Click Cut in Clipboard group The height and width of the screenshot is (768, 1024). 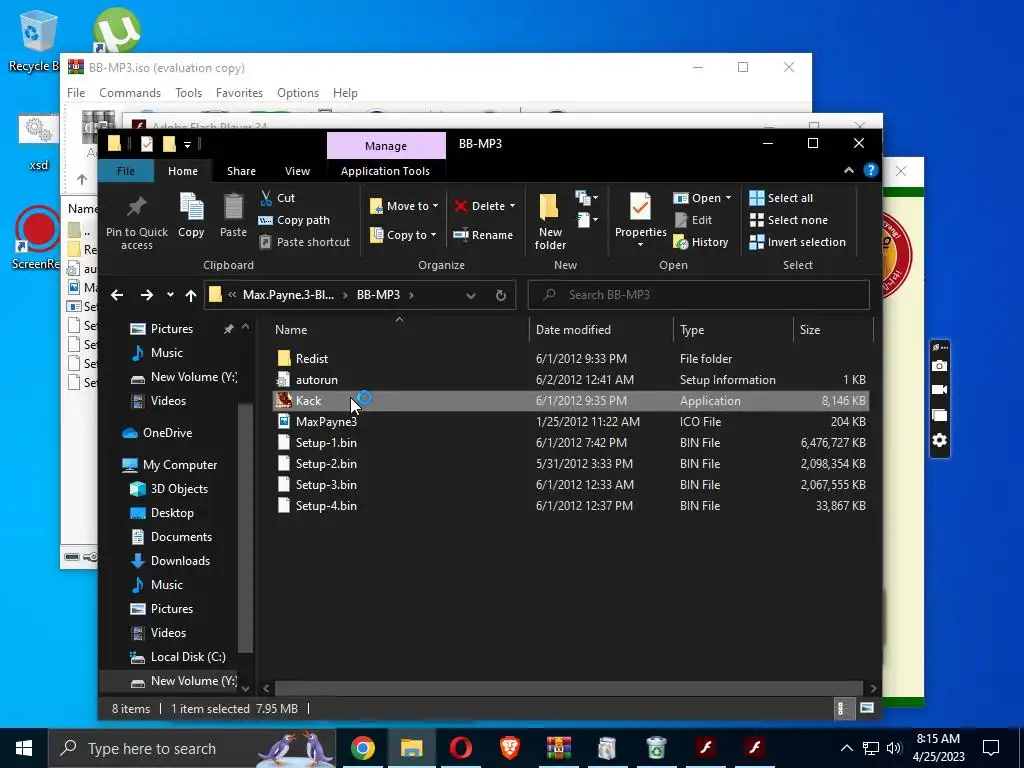tap(278, 198)
